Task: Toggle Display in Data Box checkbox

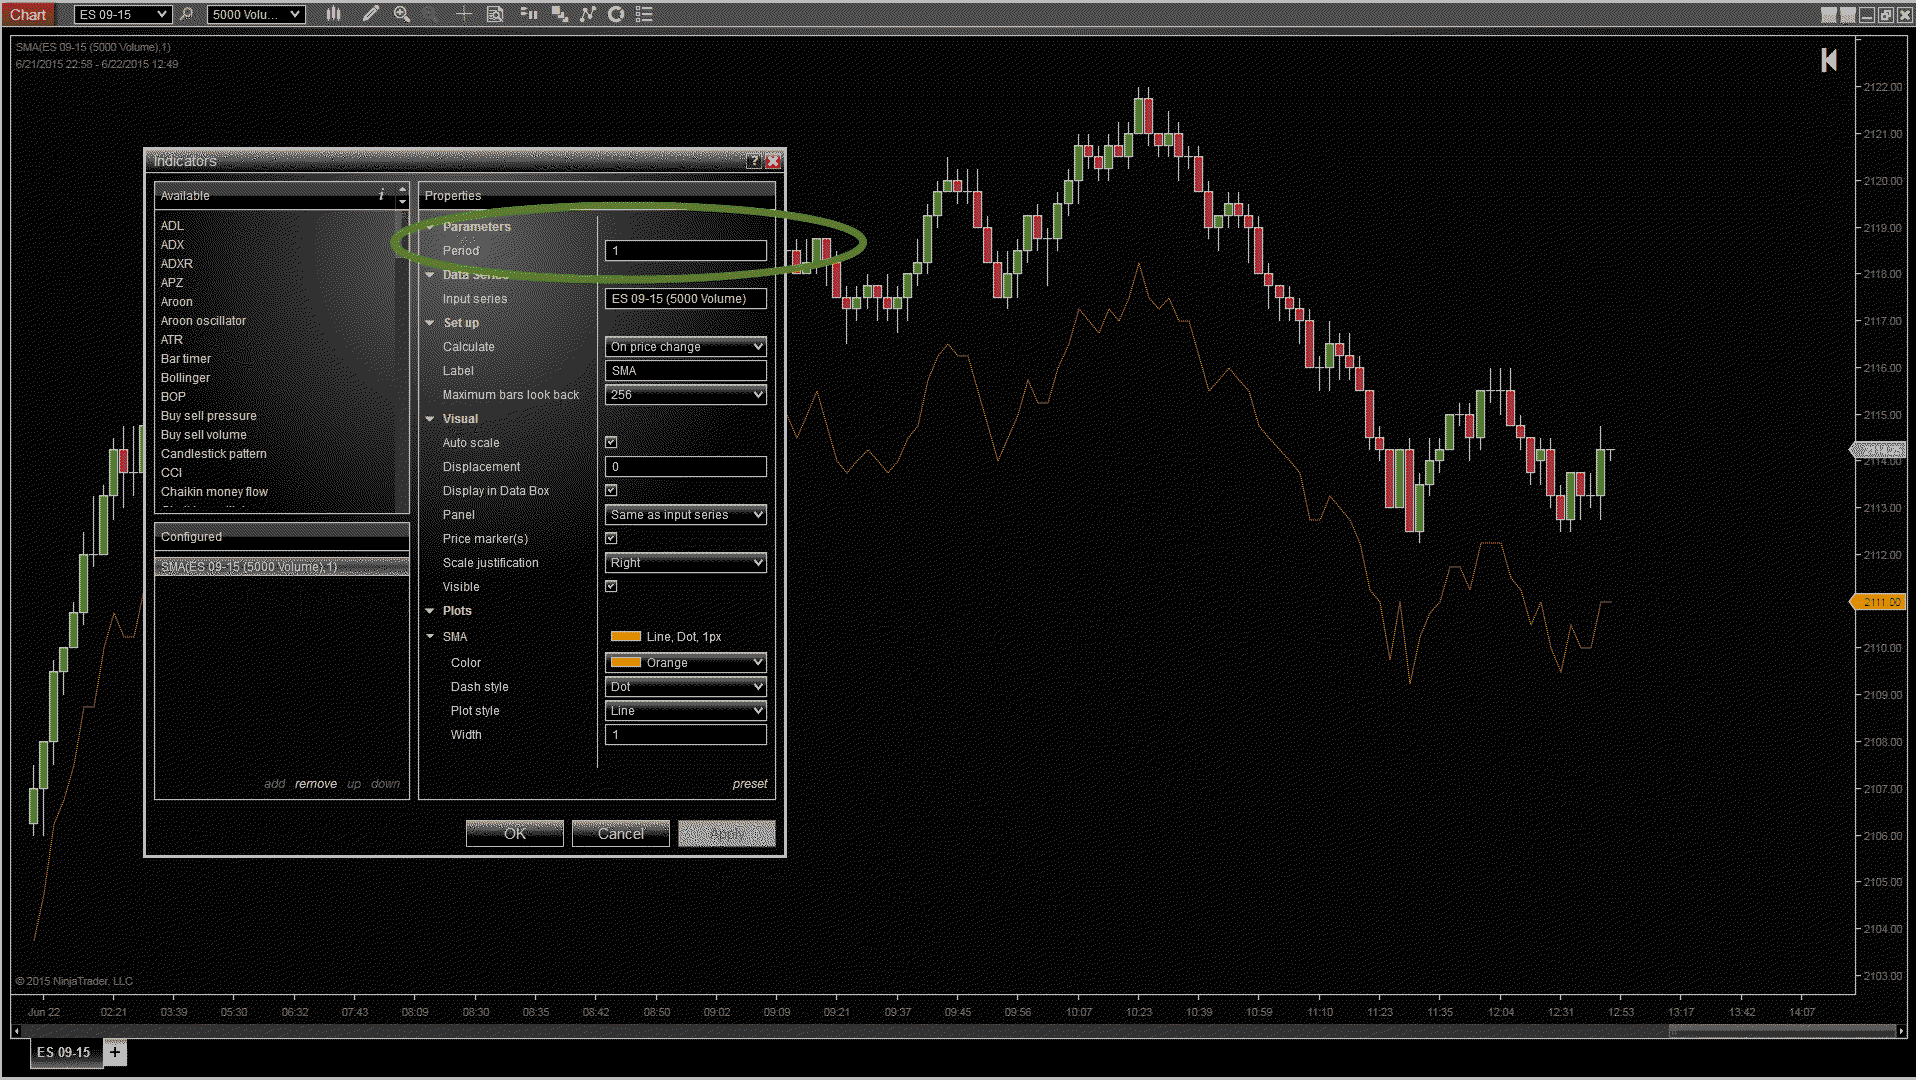Action: [x=611, y=490]
